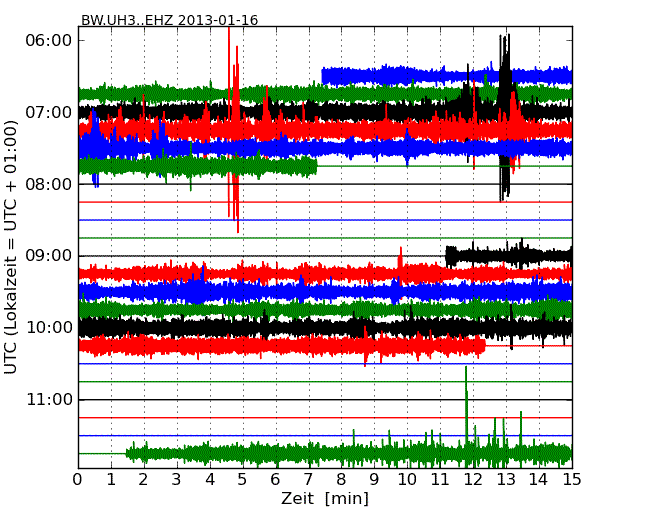Click x-axis tick label 2
The width and height of the screenshot is (650, 520).
[x=143, y=480]
